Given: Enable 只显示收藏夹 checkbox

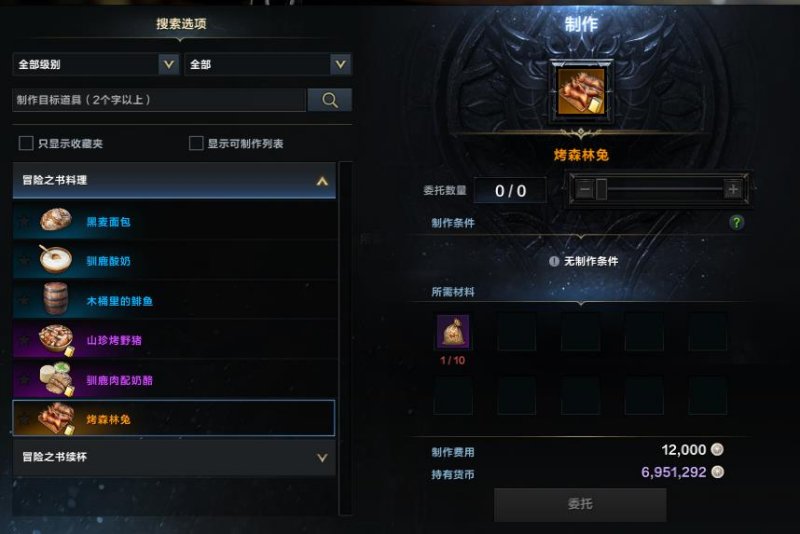Looking at the screenshot, I should (x=26, y=143).
